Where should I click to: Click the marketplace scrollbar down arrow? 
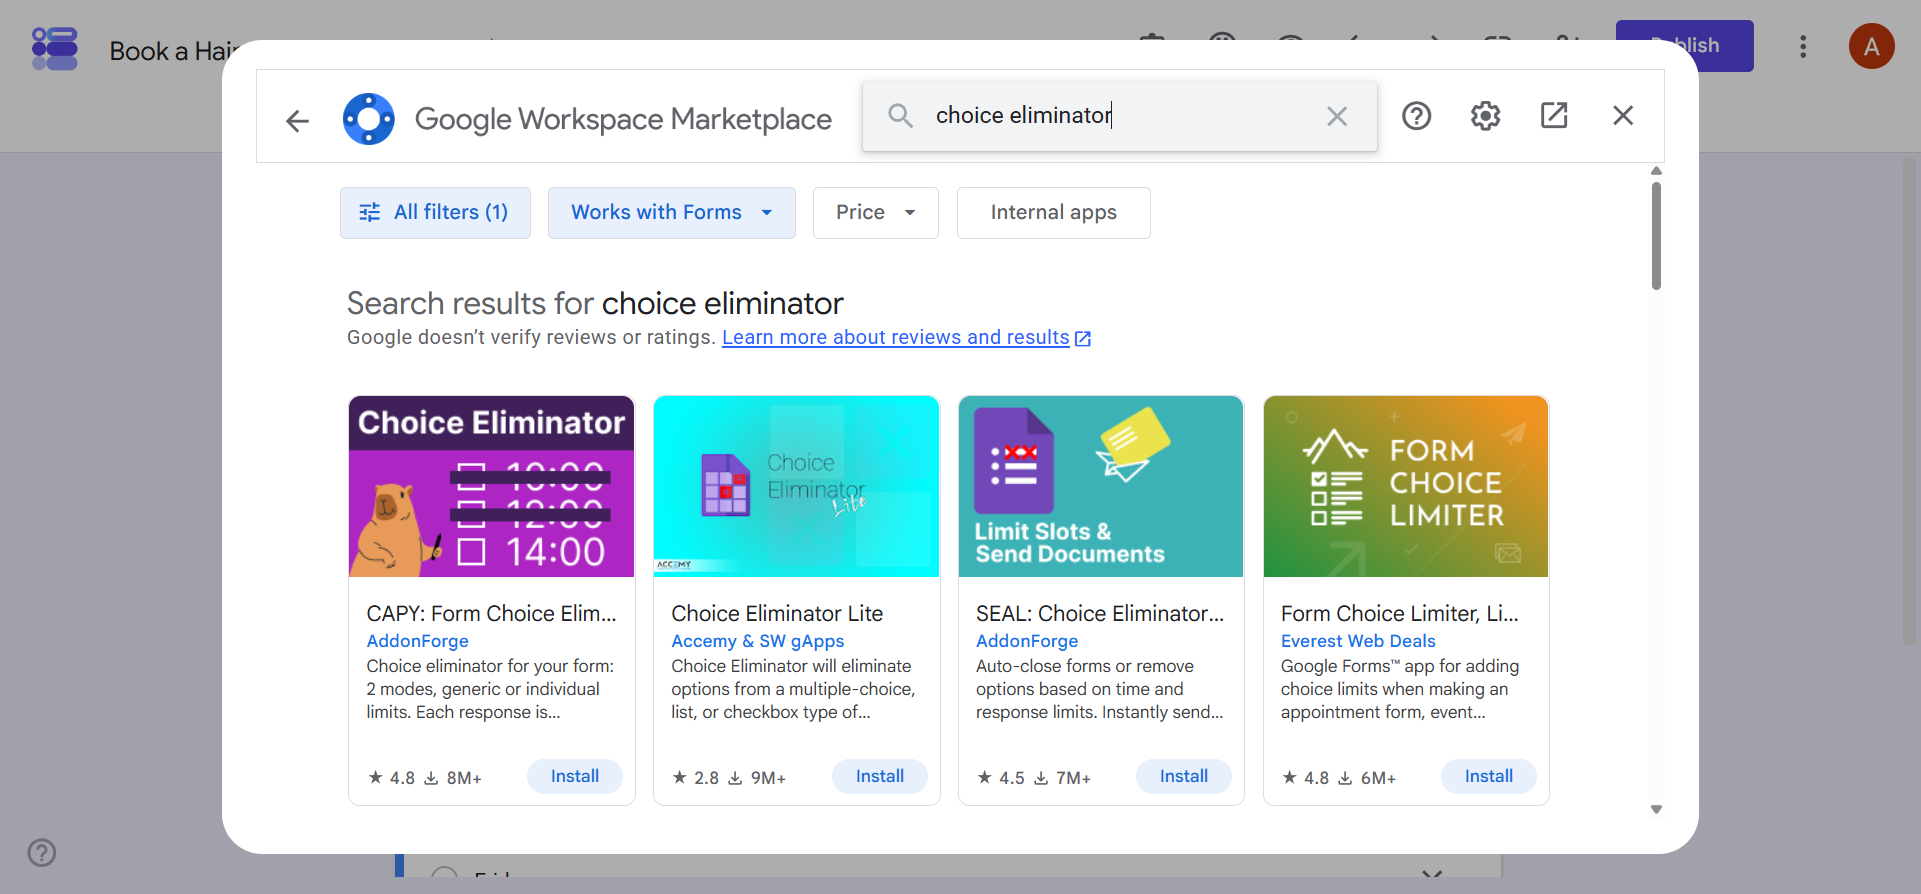[x=1656, y=810]
